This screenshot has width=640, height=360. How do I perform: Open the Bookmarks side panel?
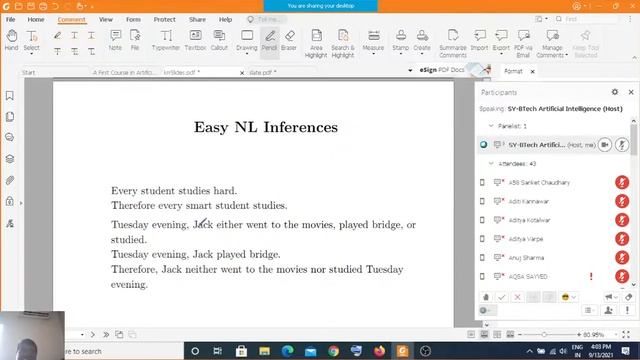(10, 96)
